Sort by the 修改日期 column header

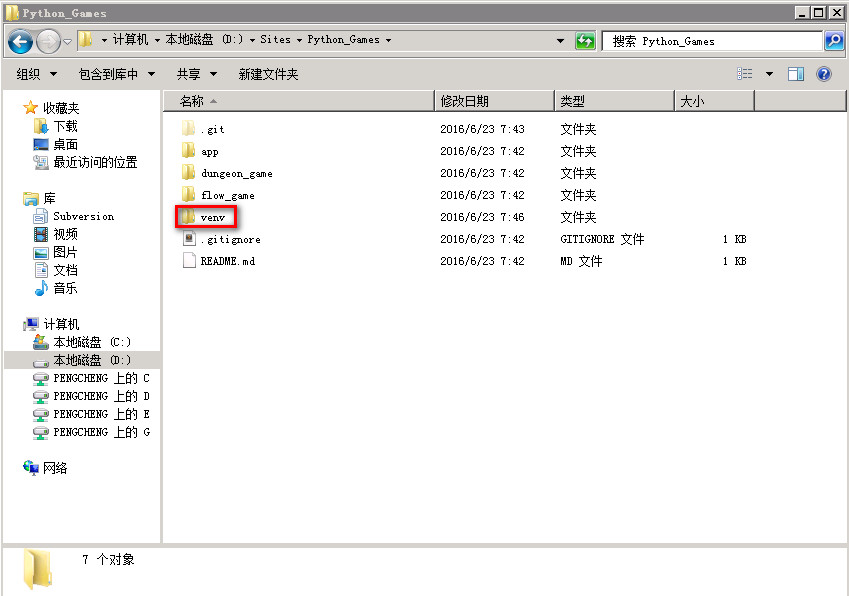[x=465, y=101]
